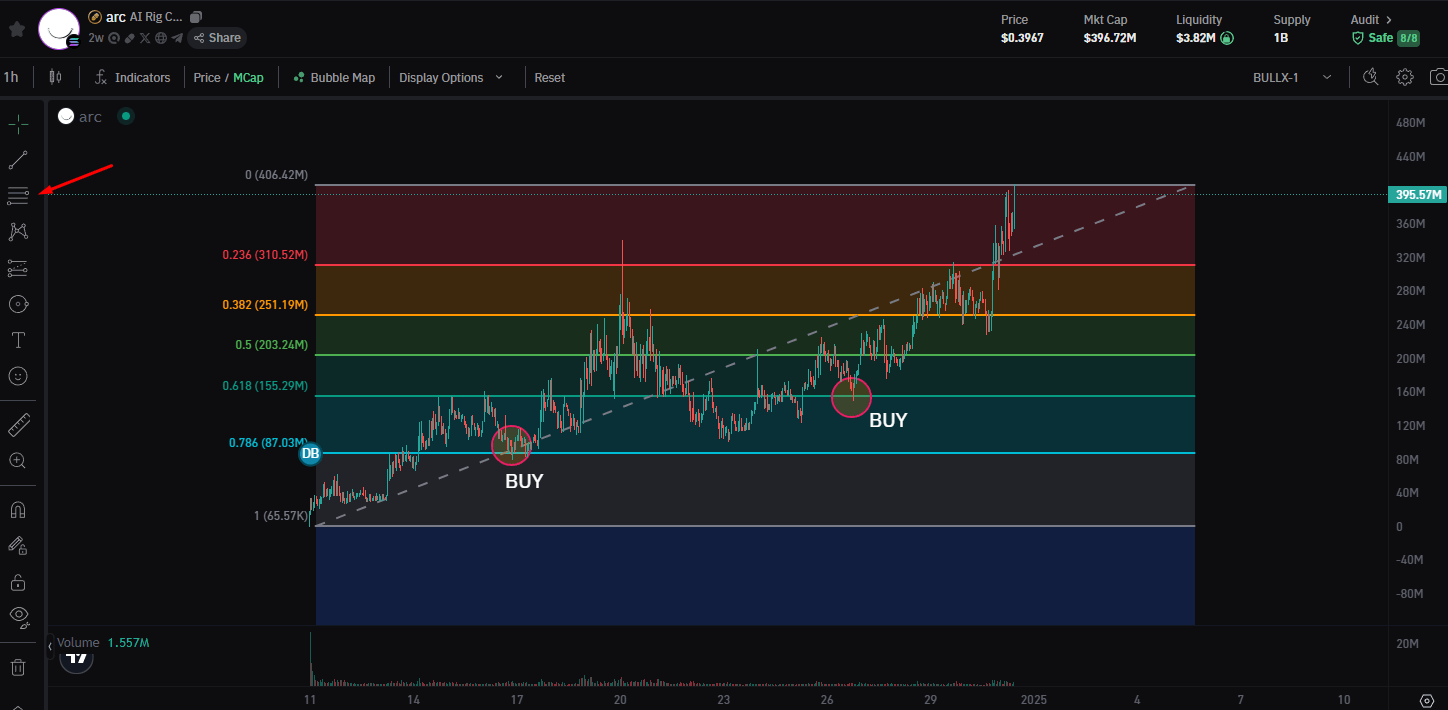The image size is (1448, 710).
Task: Pick the crosshair cursor tool
Action: [18, 124]
